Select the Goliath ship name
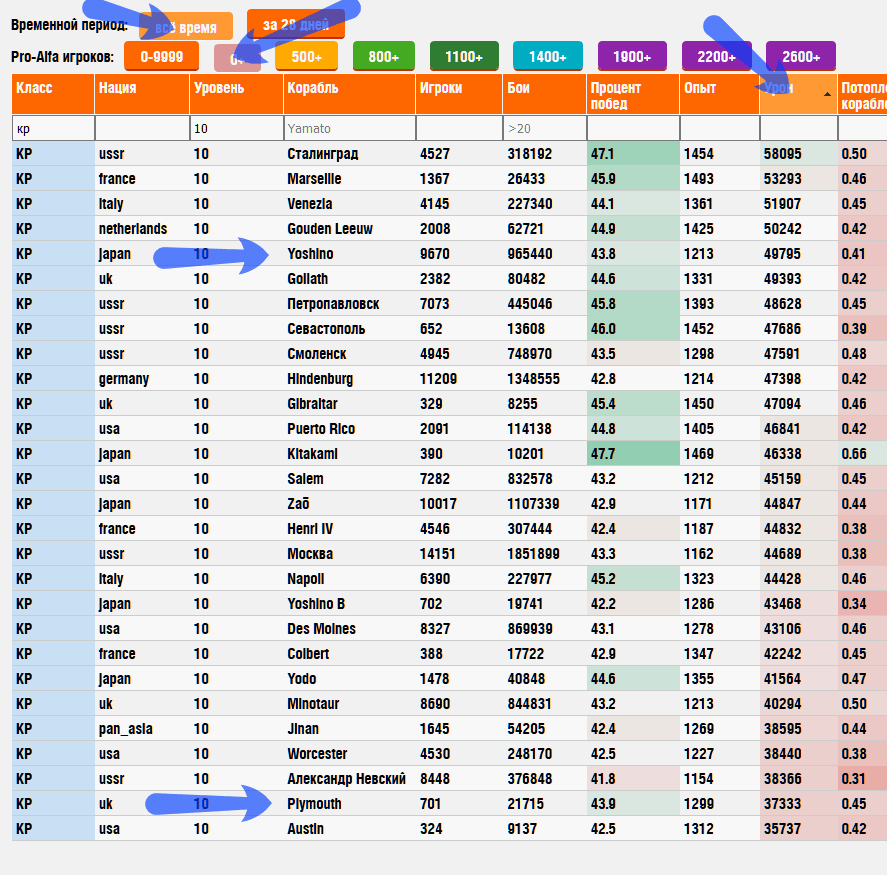Image resolution: width=887 pixels, height=875 pixels. pyautogui.click(x=307, y=279)
